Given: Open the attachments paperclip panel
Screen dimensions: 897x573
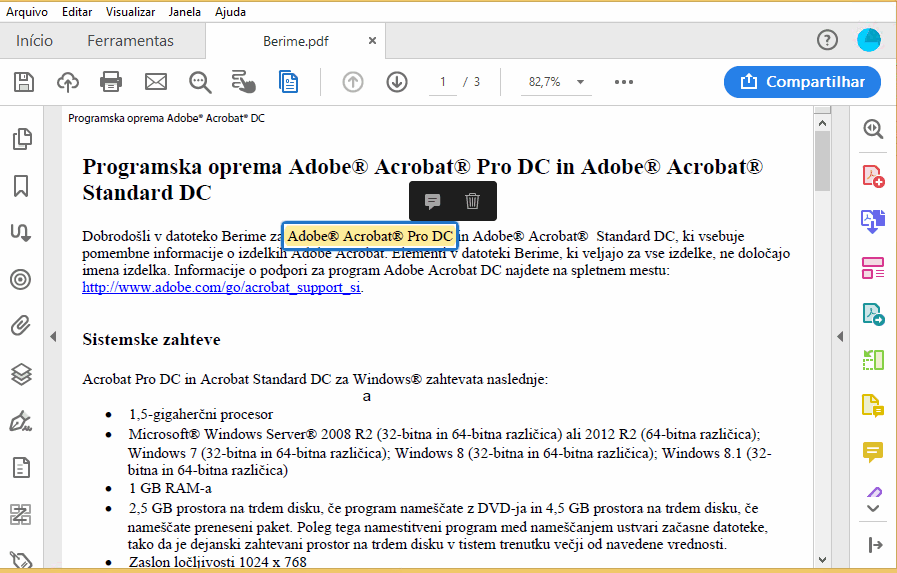Looking at the screenshot, I should click(21, 326).
